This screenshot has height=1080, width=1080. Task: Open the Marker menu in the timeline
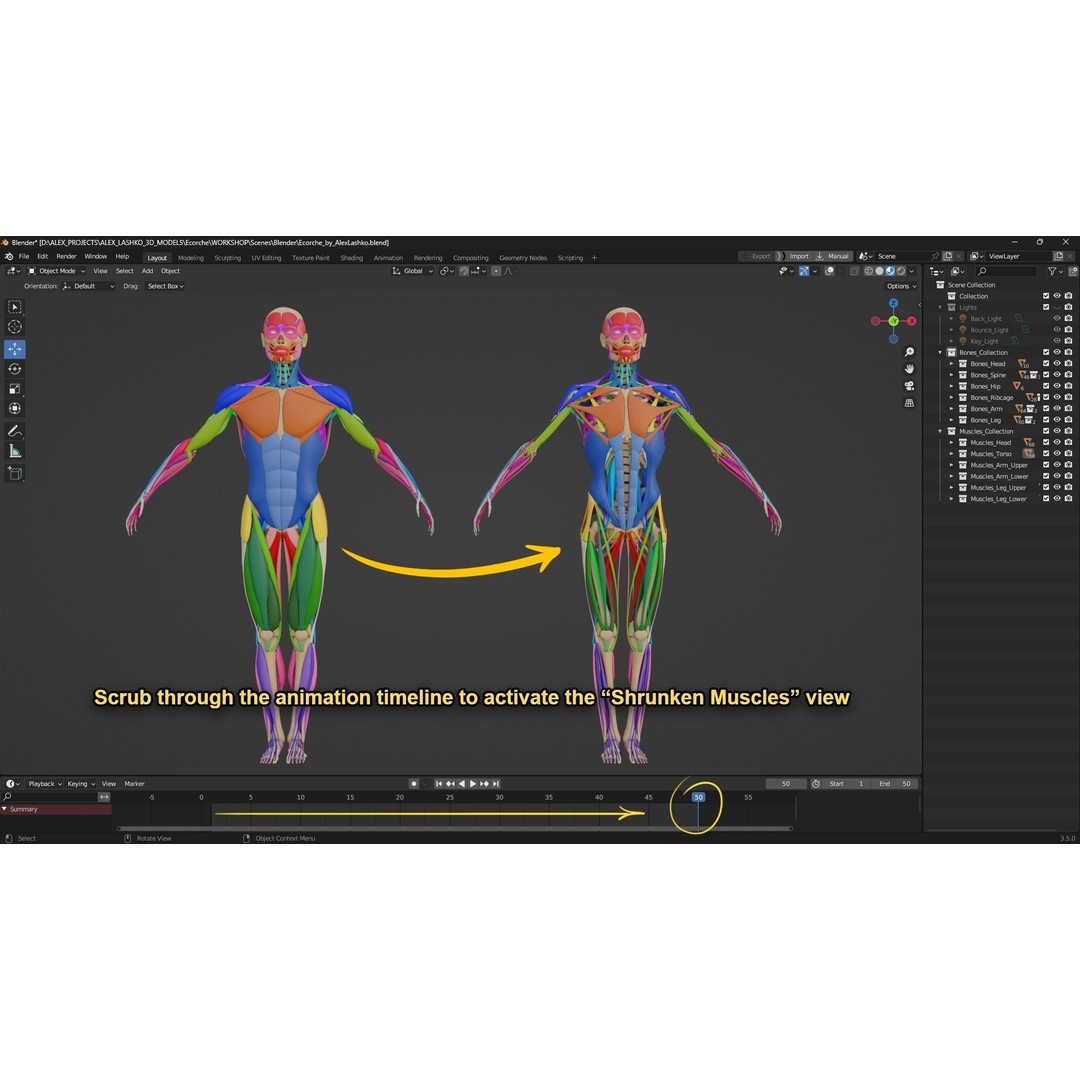coord(135,783)
